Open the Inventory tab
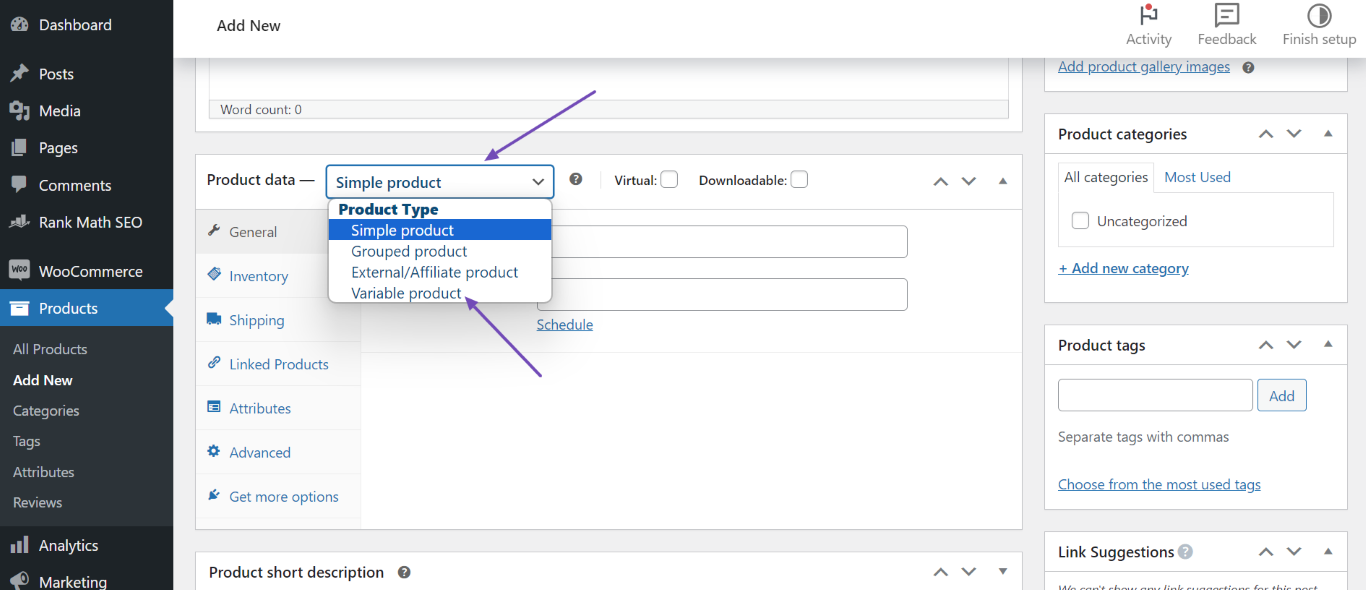Image resolution: width=1366 pixels, height=590 pixels. [278, 276]
